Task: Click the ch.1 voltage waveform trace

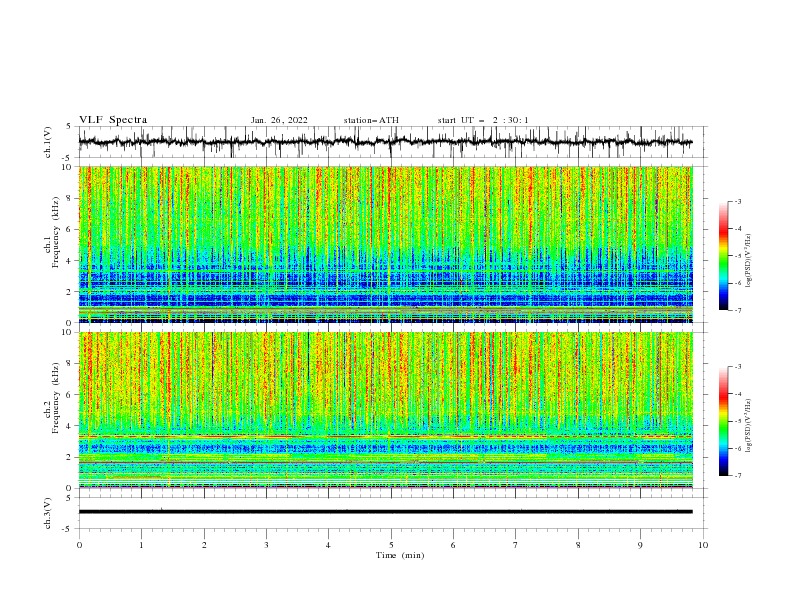Action: (x=385, y=142)
